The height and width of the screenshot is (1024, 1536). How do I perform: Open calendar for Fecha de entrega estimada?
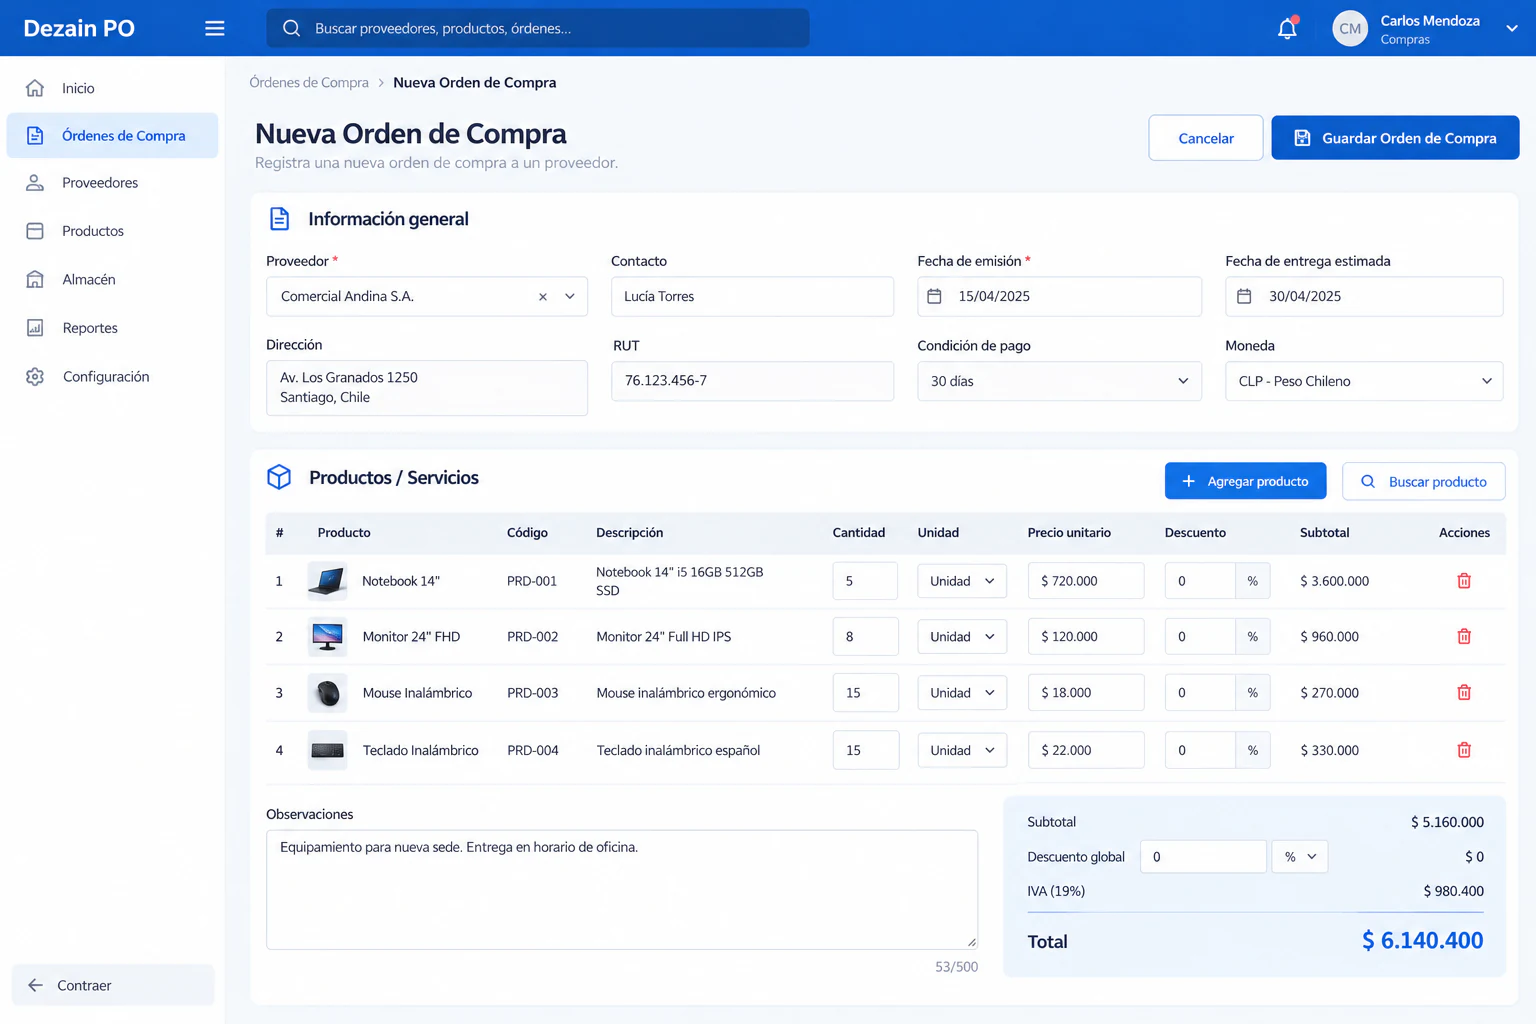click(1244, 296)
